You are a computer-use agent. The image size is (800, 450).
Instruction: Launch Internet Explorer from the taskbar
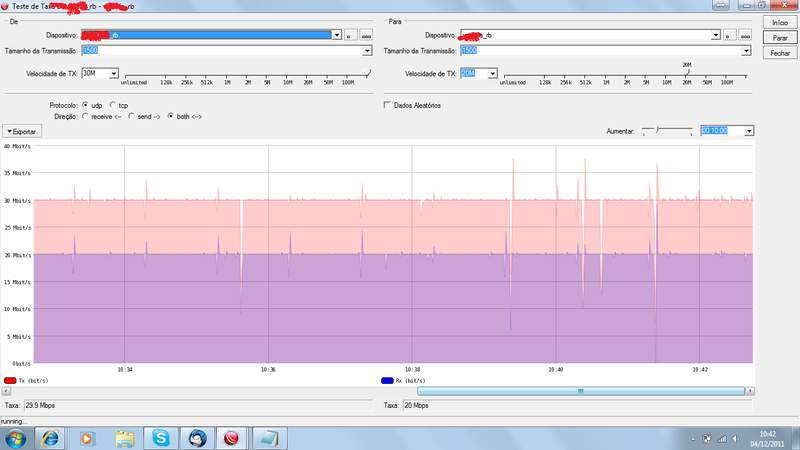point(50,438)
